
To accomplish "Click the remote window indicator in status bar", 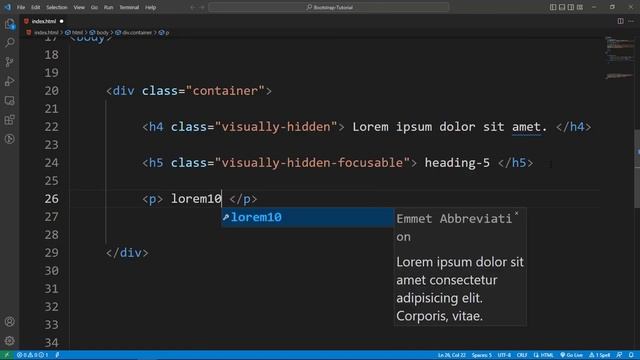I will click(7, 355).
